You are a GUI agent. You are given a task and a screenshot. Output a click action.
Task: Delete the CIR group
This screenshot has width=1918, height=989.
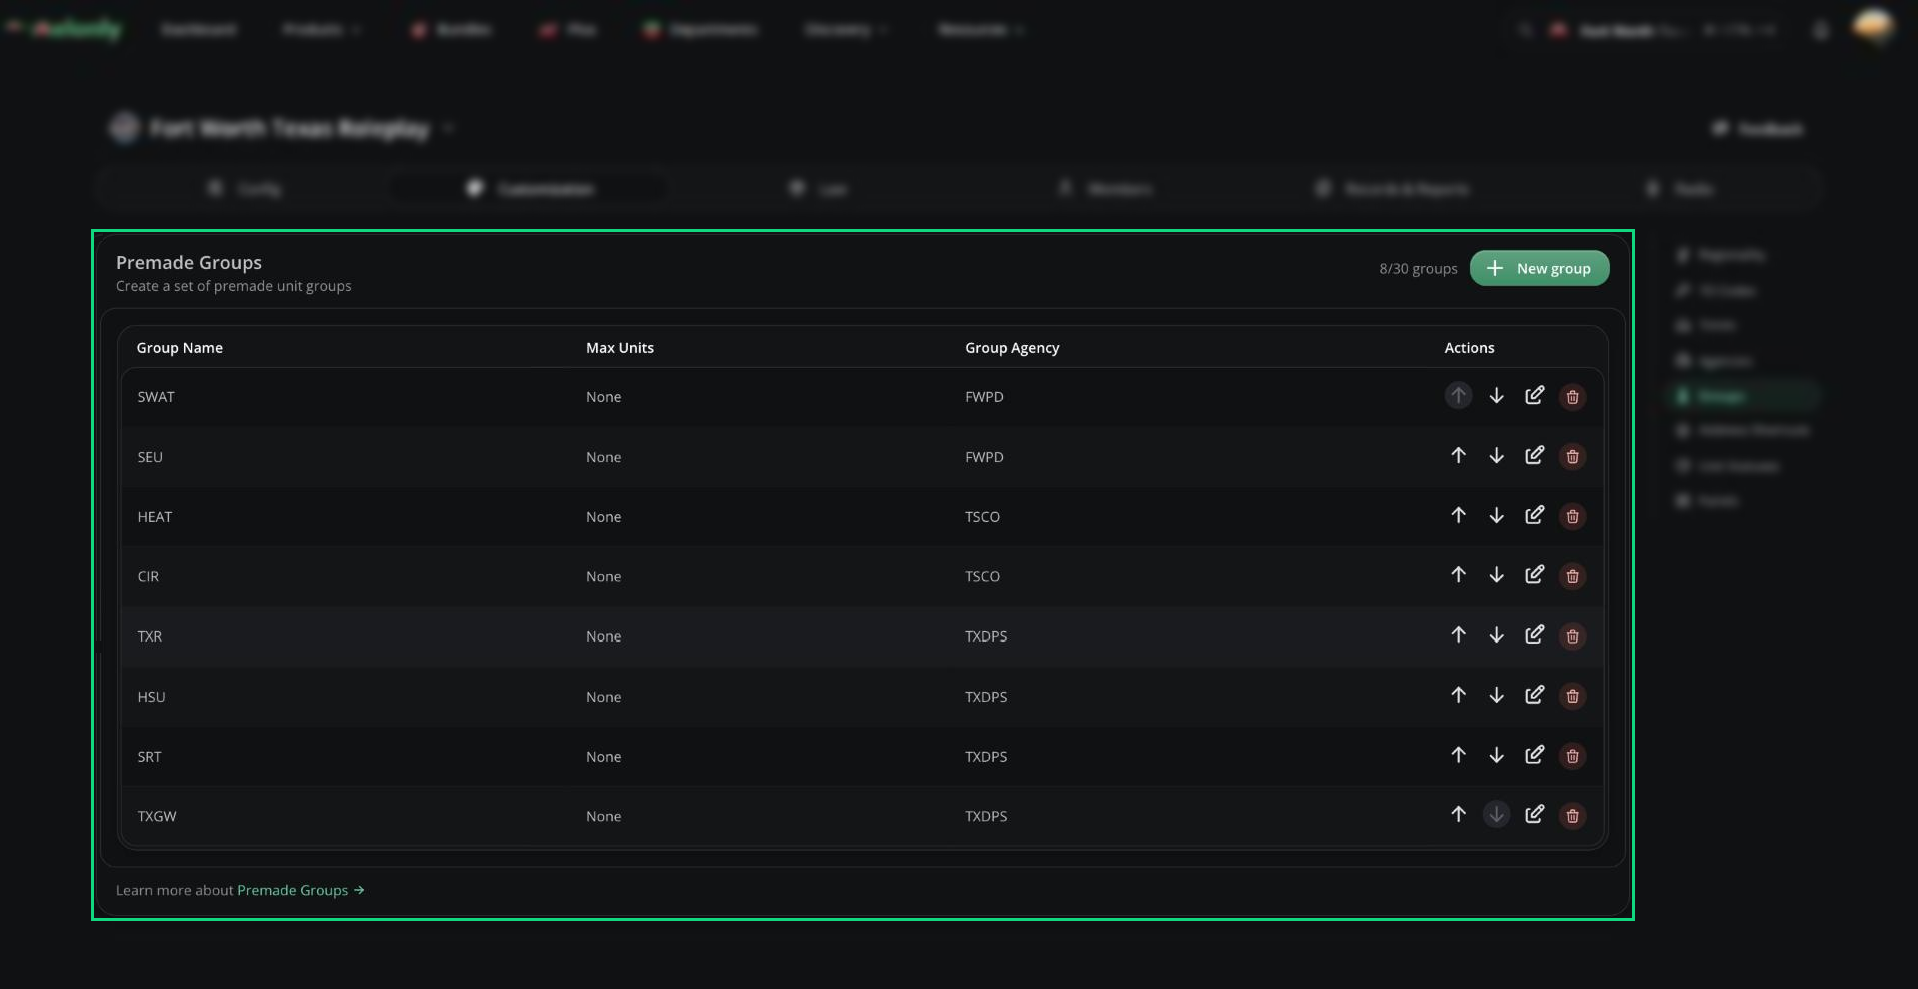(x=1572, y=576)
